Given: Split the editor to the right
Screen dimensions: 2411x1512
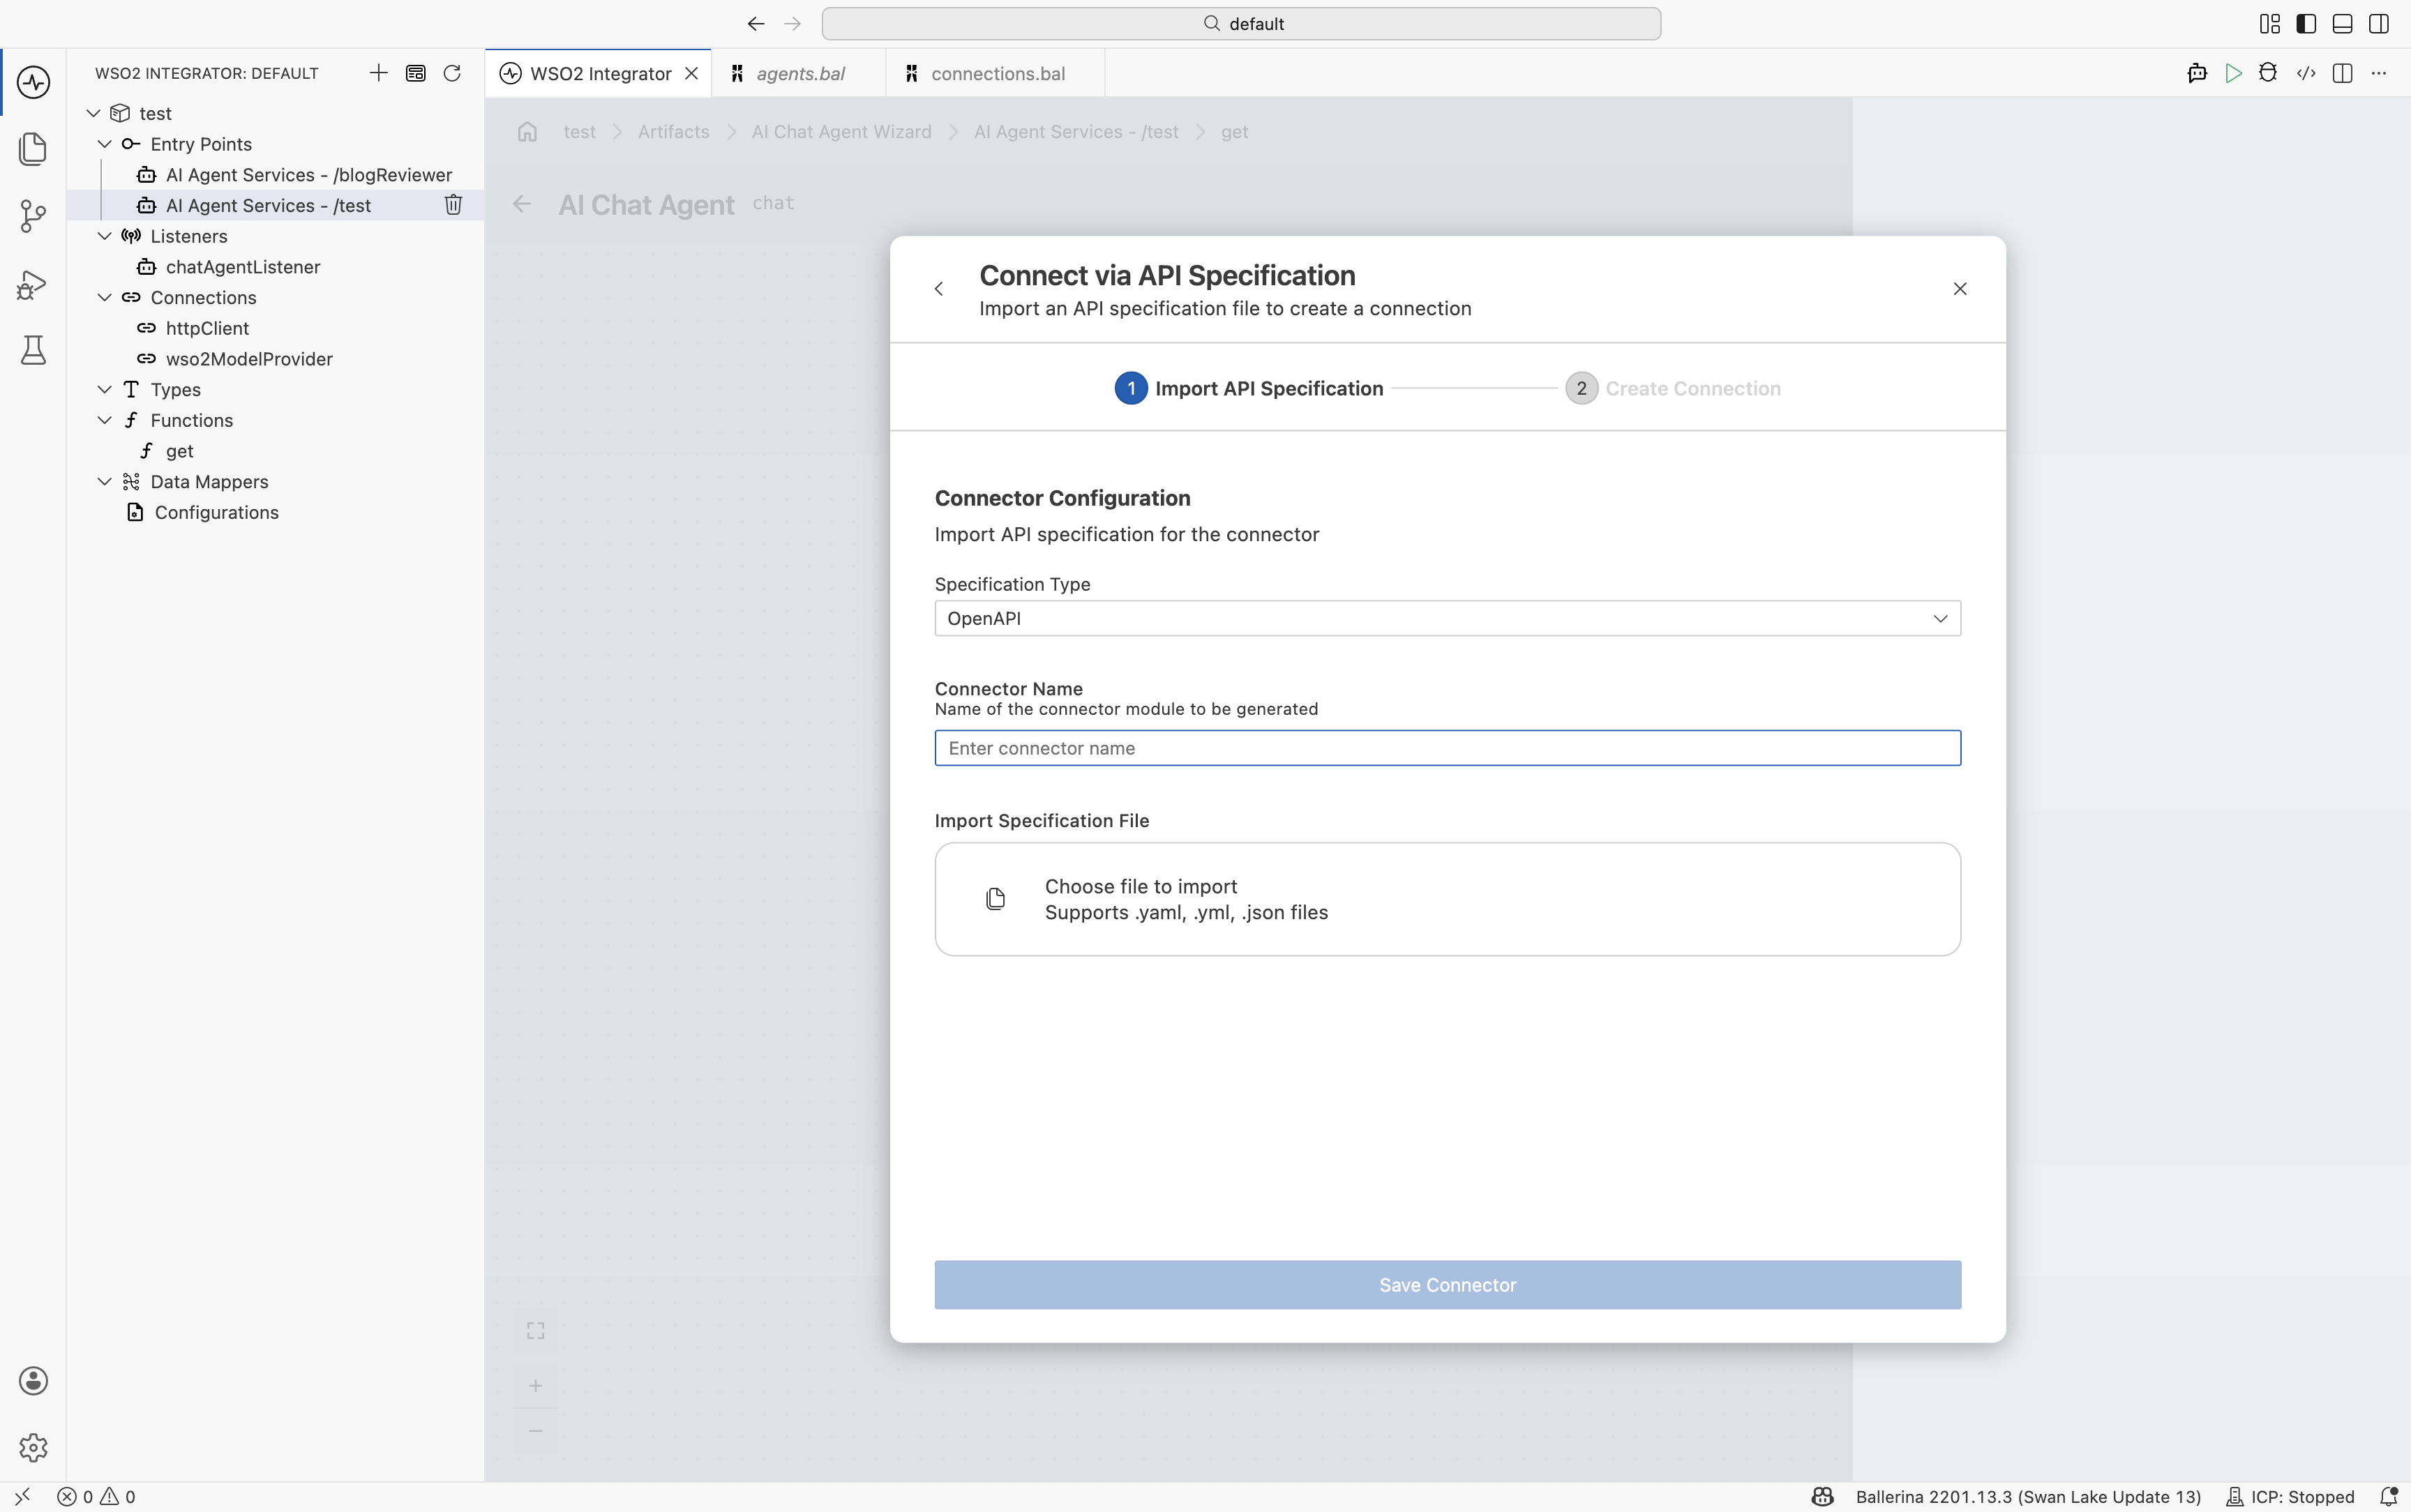Looking at the screenshot, I should click(2342, 73).
